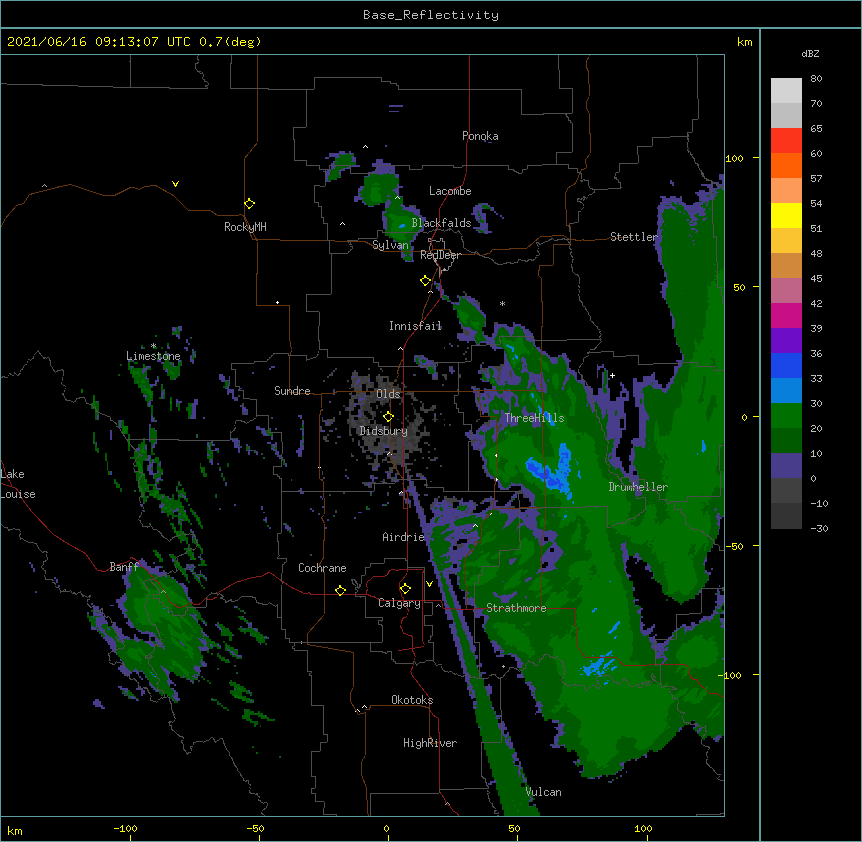Click the ThreeHills town label
The height and width of the screenshot is (842, 862).
534,418
